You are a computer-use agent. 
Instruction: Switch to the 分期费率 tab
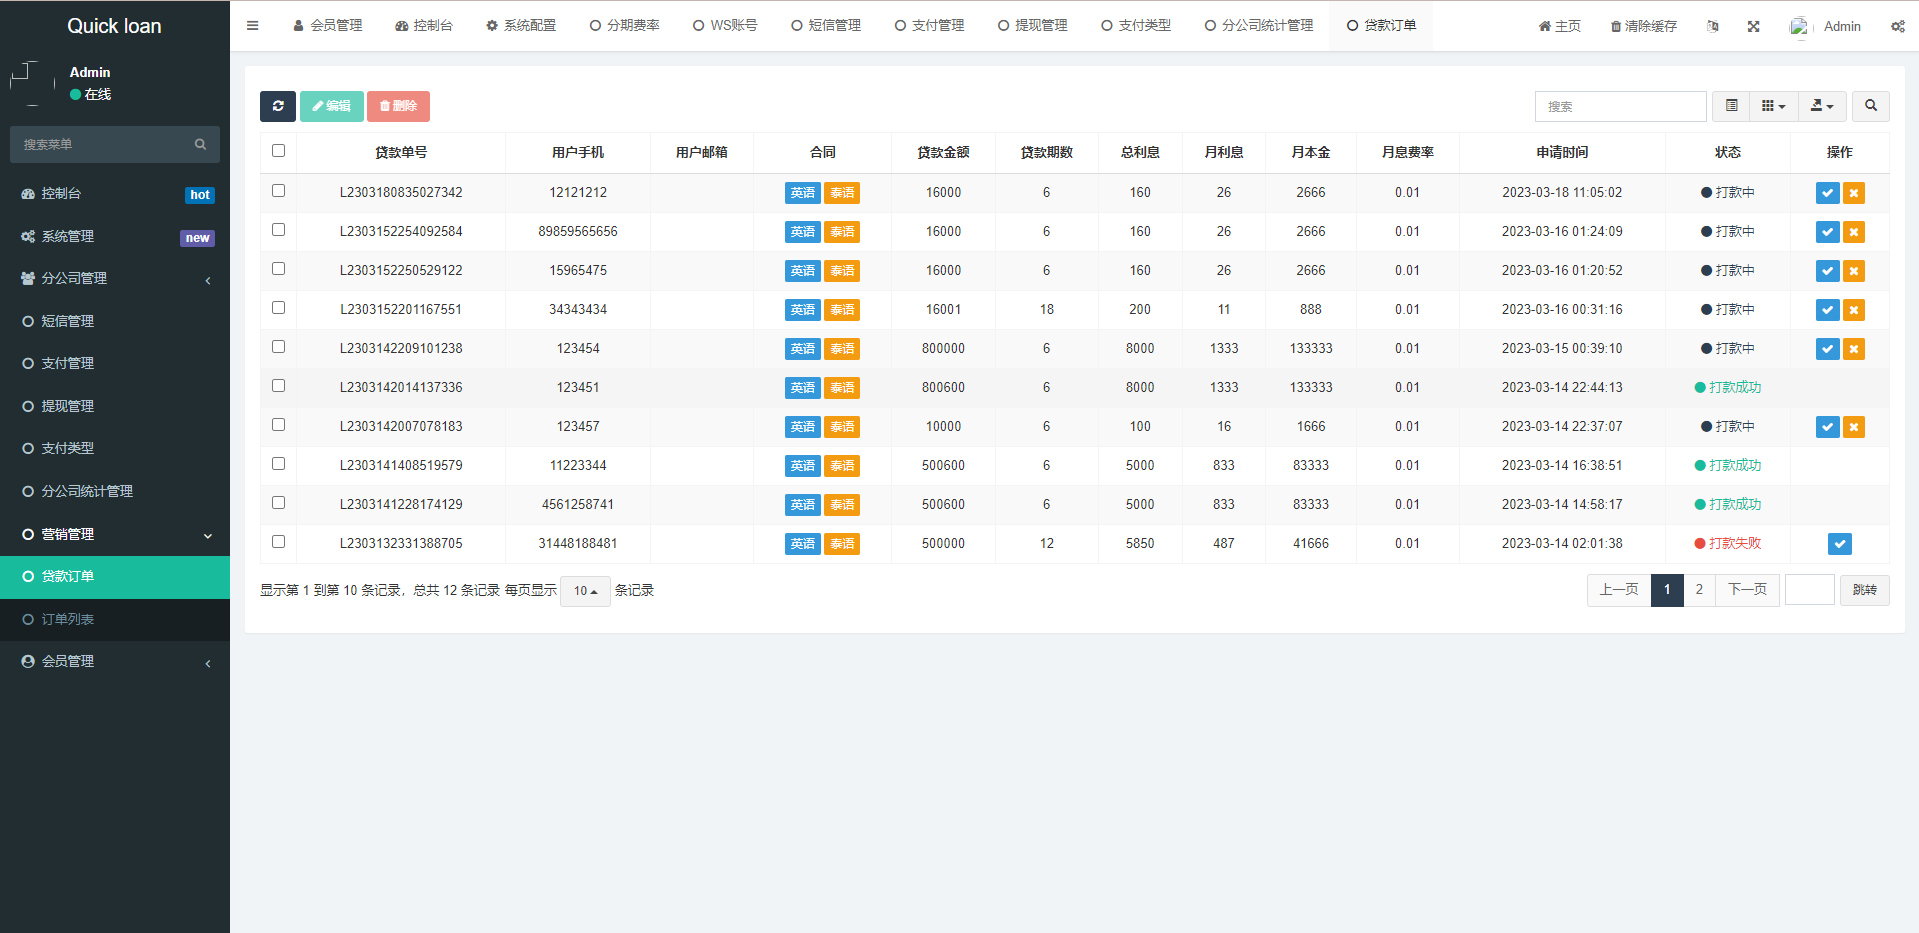(x=625, y=26)
